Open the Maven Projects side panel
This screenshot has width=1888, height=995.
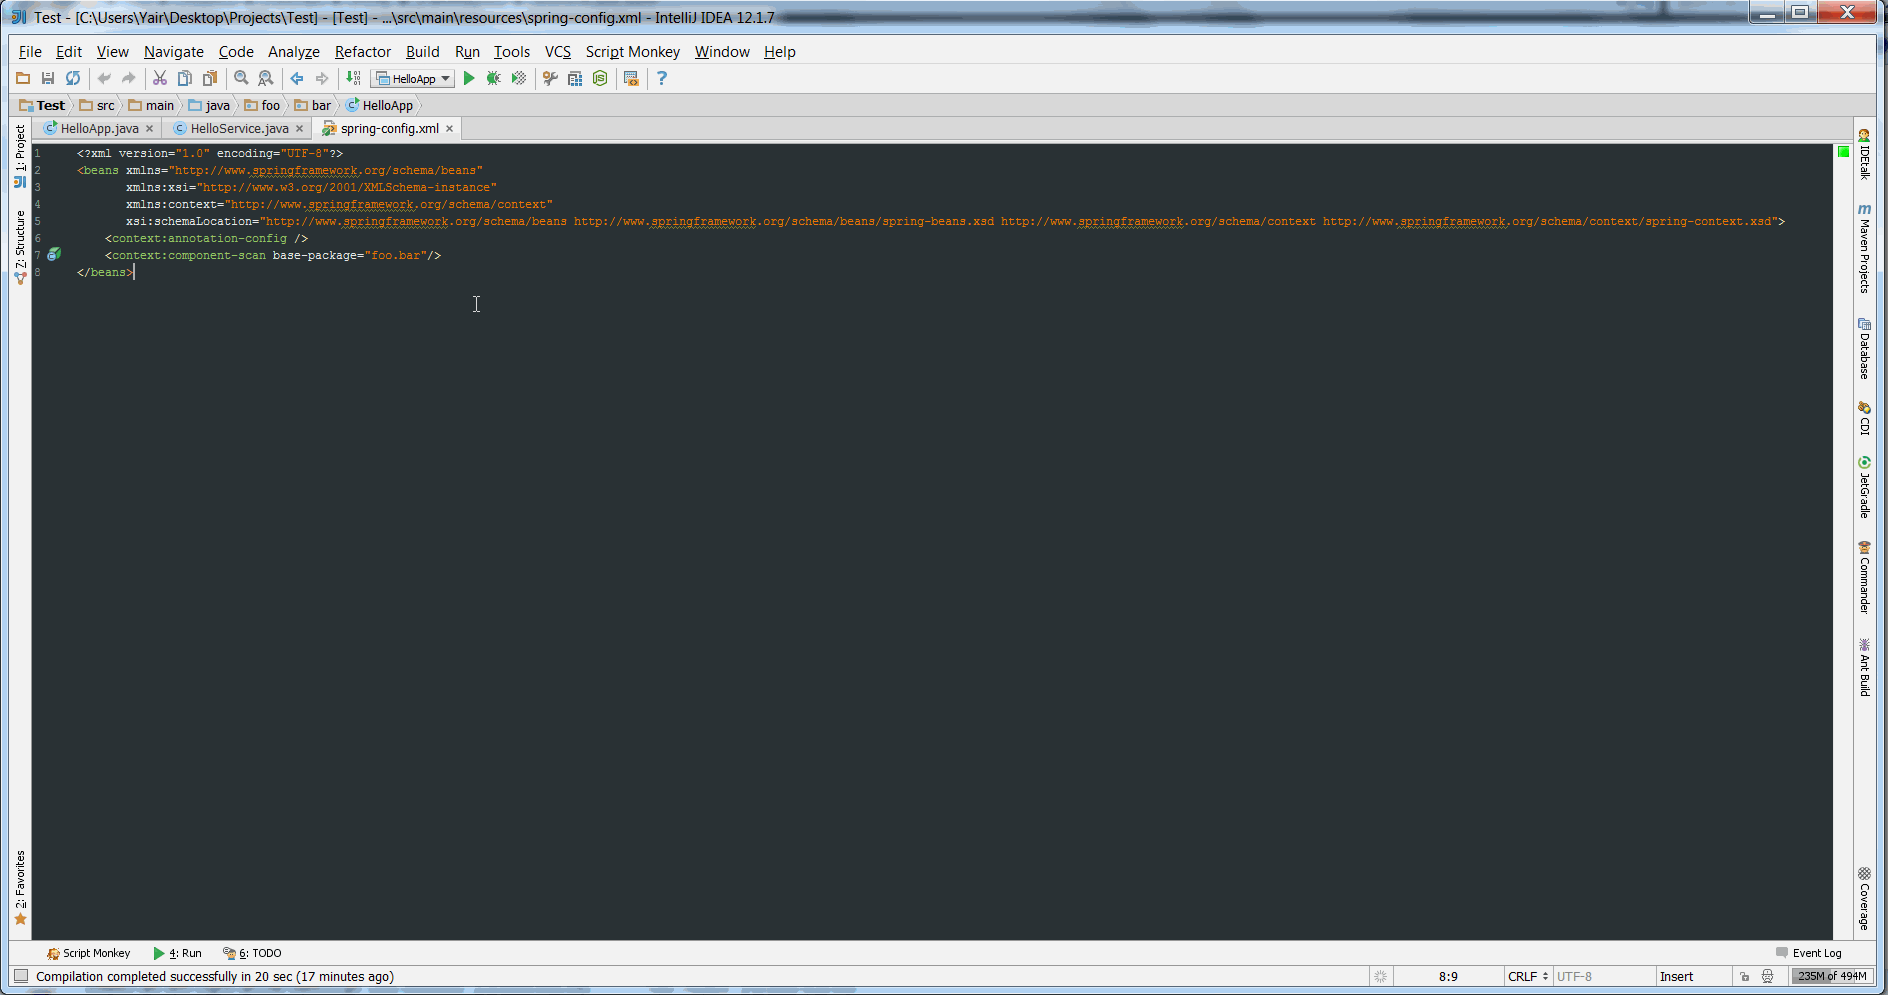coord(1864,250)
